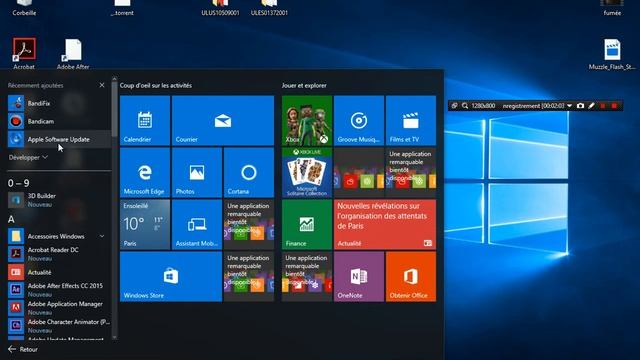Screen dimensions: 640x360
Task: Open Microsoft Solitaire Collection tile
Action: tap(307, 172)
